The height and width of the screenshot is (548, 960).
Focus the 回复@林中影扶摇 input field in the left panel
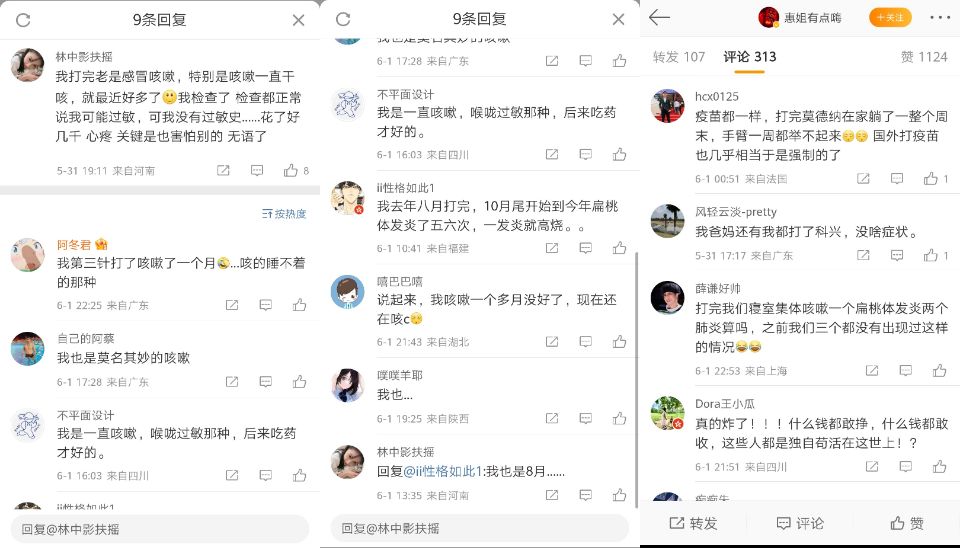160,529
